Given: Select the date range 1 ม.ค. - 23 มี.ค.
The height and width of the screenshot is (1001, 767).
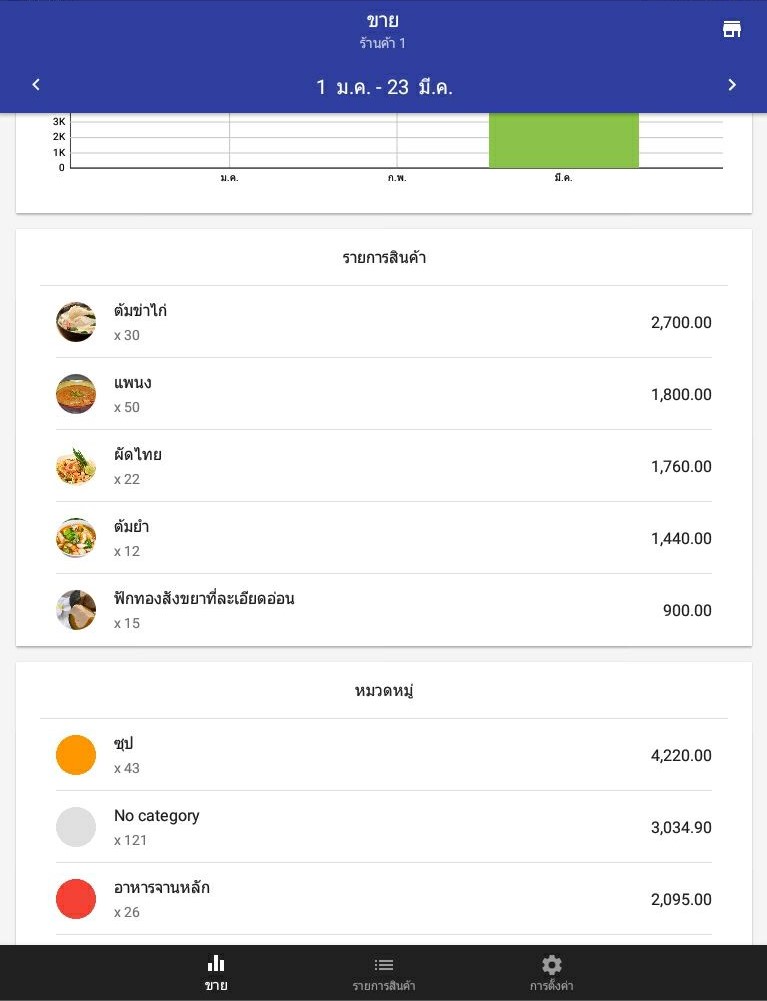Looking at the screenshot, I should 384,87.
